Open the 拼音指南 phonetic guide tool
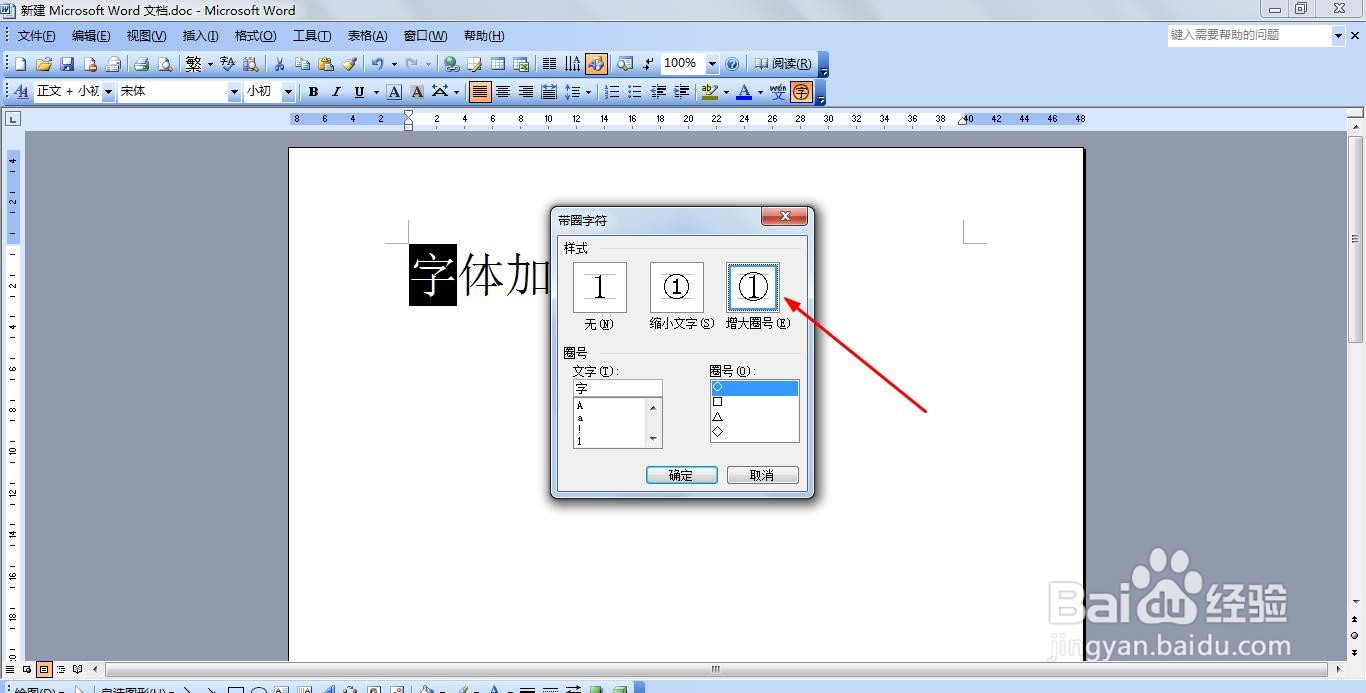Image resolution: width=1366 pixels, height=693 pixels. click(x=779, y=91)
